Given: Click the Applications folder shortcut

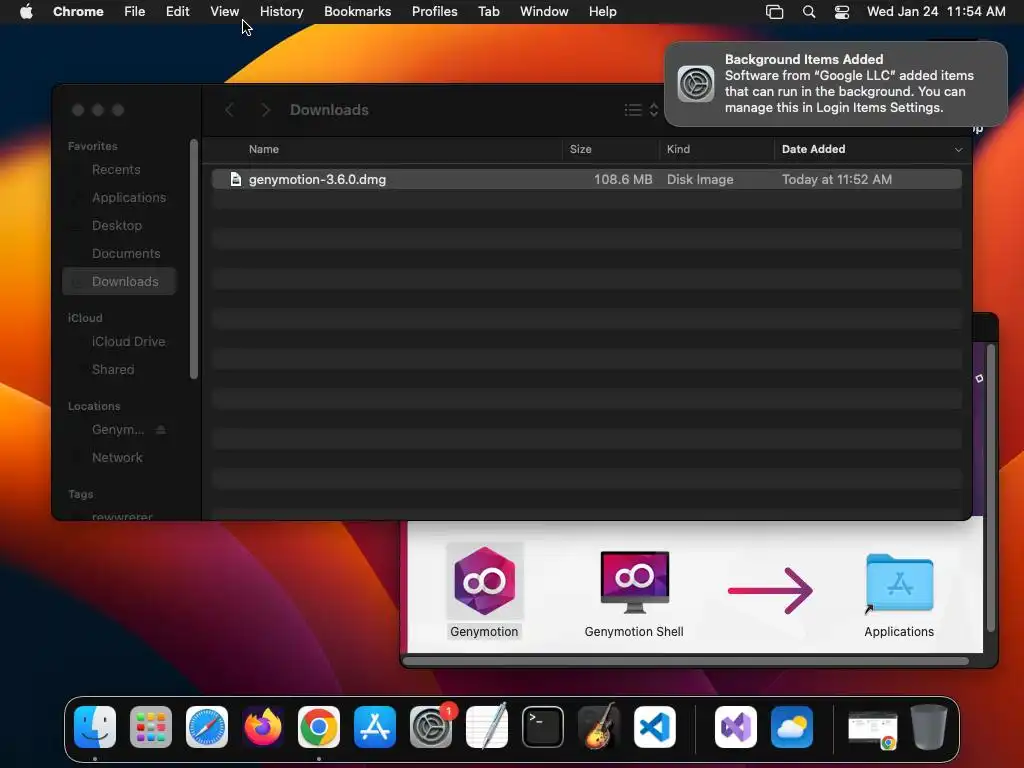Looking at the screenshot, I should 899,583.
